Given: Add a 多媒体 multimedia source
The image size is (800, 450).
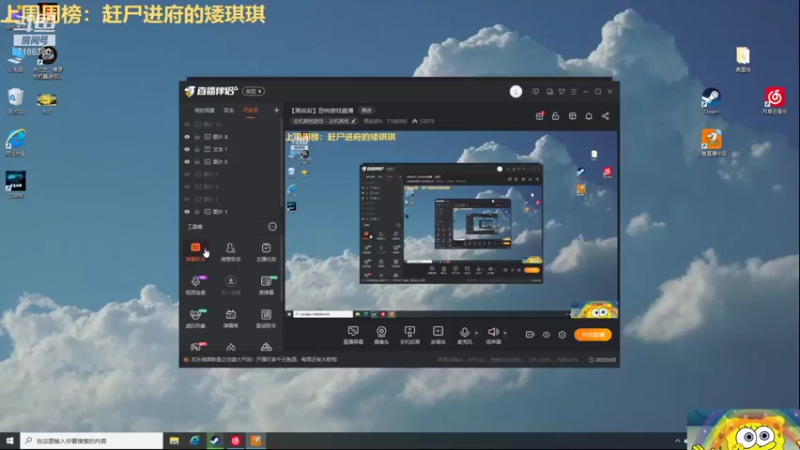Looking at the screenshot, I should tap(438, 335).
